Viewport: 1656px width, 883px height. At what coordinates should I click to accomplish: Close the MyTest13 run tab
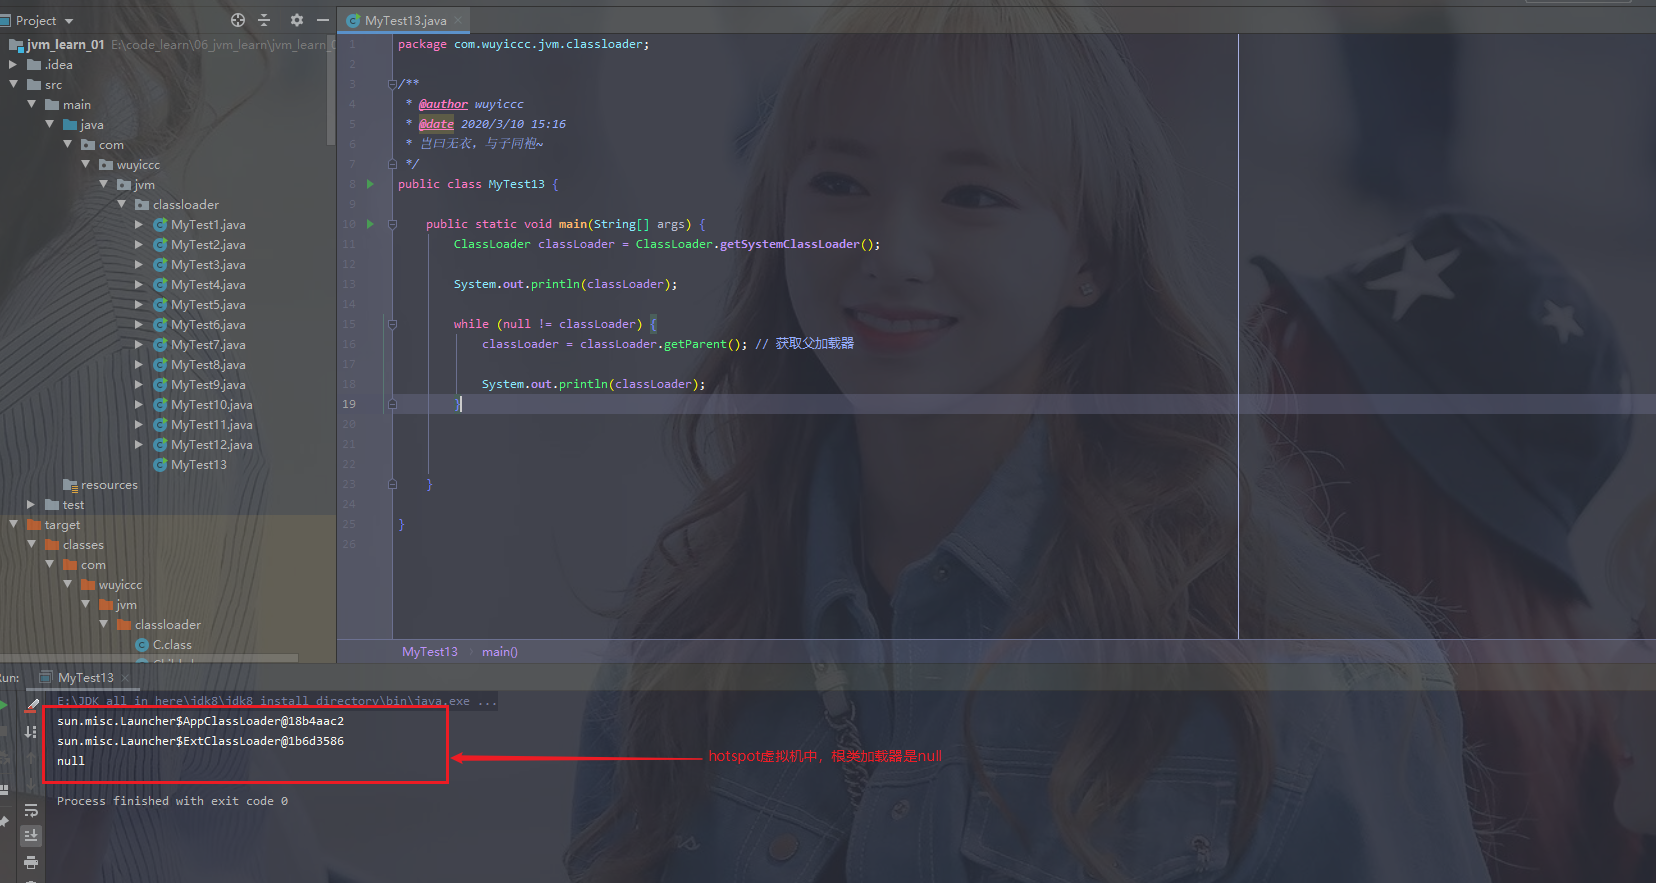pos(126,678)
